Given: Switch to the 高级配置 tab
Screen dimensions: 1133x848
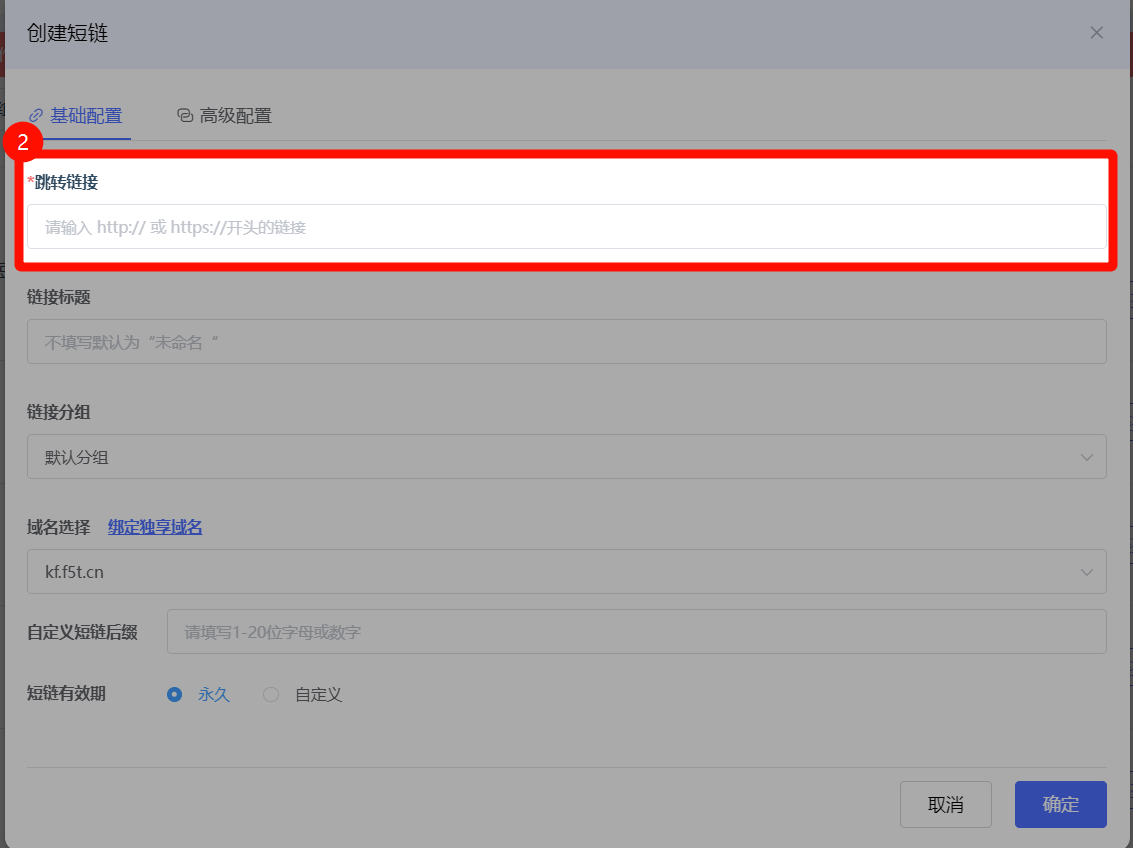Looking at the screenshot, I should [235, 115].
